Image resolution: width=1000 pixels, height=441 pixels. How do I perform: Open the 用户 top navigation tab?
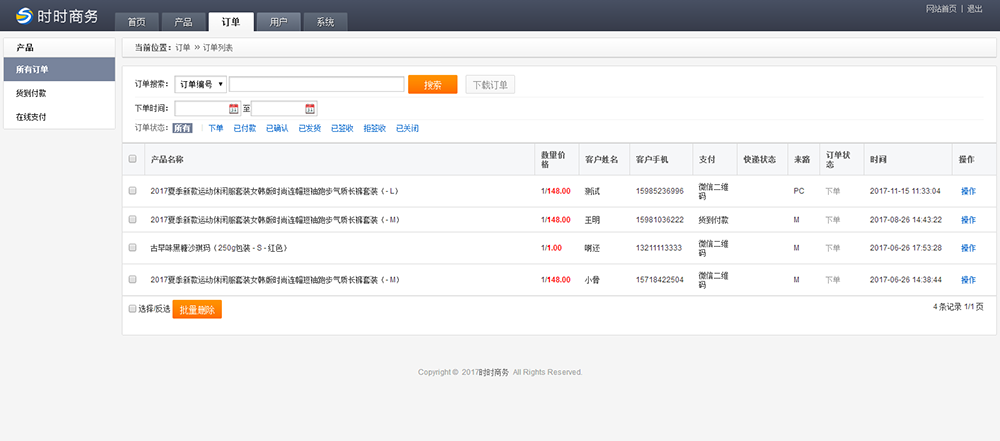pos(278,22)
